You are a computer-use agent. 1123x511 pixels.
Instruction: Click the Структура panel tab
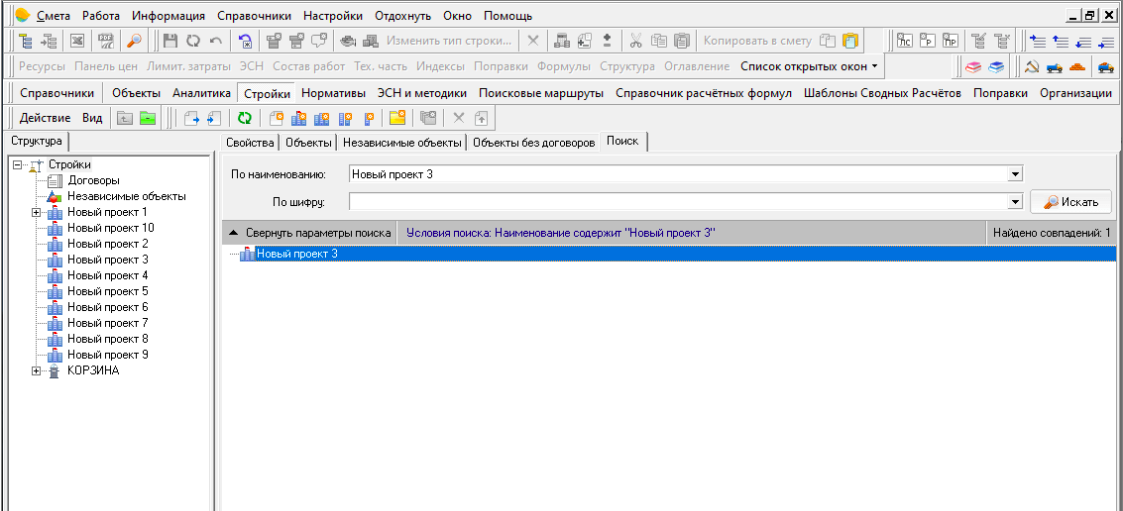tap(36, 141)
